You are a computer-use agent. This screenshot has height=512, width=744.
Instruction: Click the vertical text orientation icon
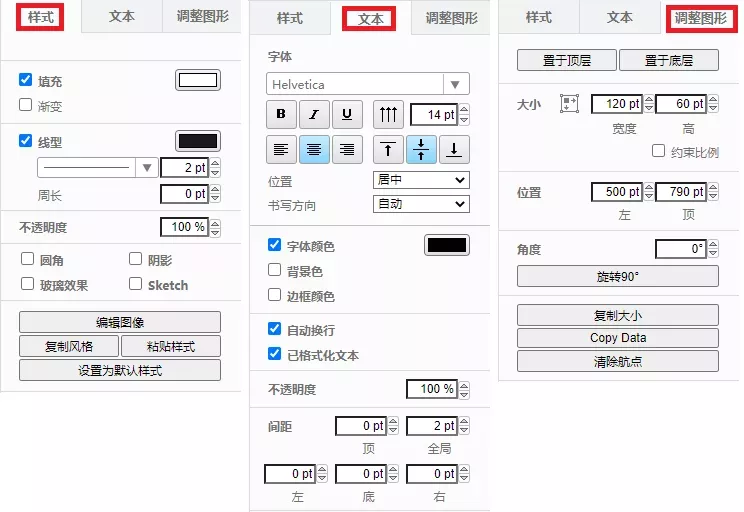pos(388,114)
